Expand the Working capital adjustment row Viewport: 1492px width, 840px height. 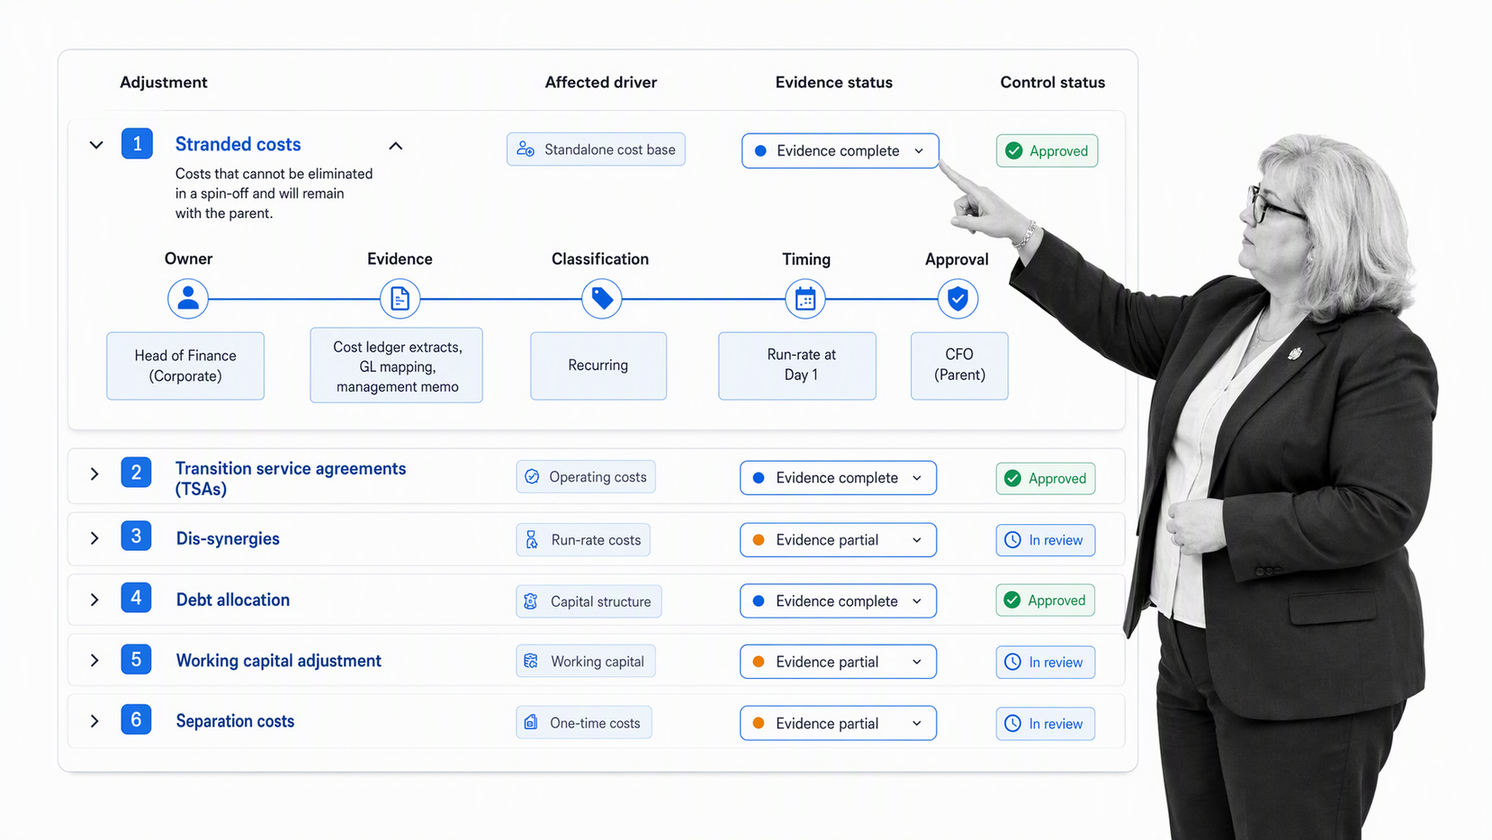[x=94, y=661]
